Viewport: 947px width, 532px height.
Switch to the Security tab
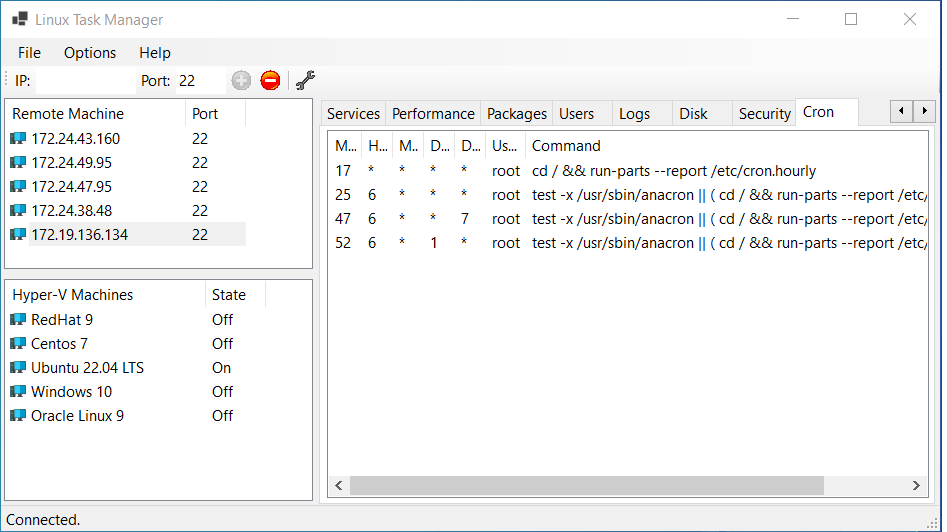pos(764,114)
